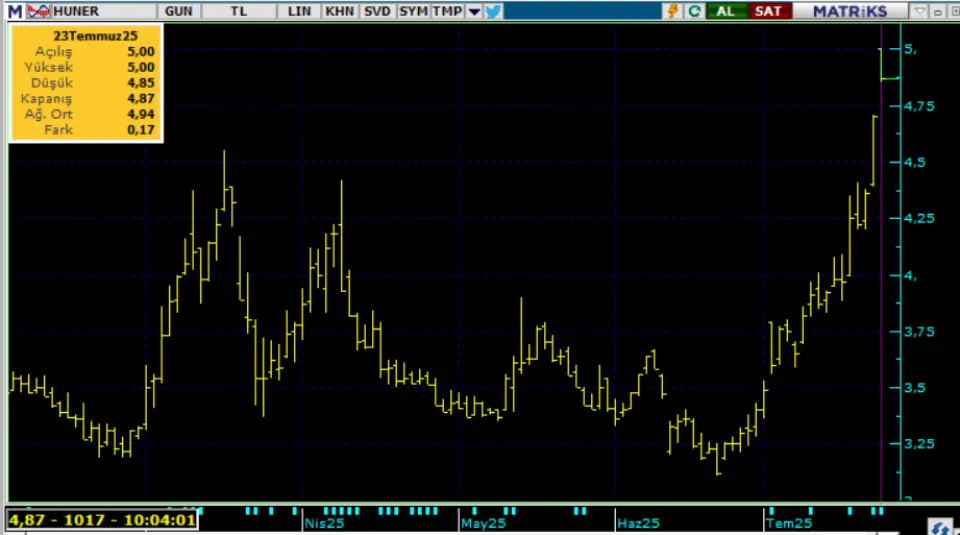Viewport: 960px width, 535px height.
Task: Click the 3,25 price axis label
Action: pyautogui.click(x=920, y=443)
